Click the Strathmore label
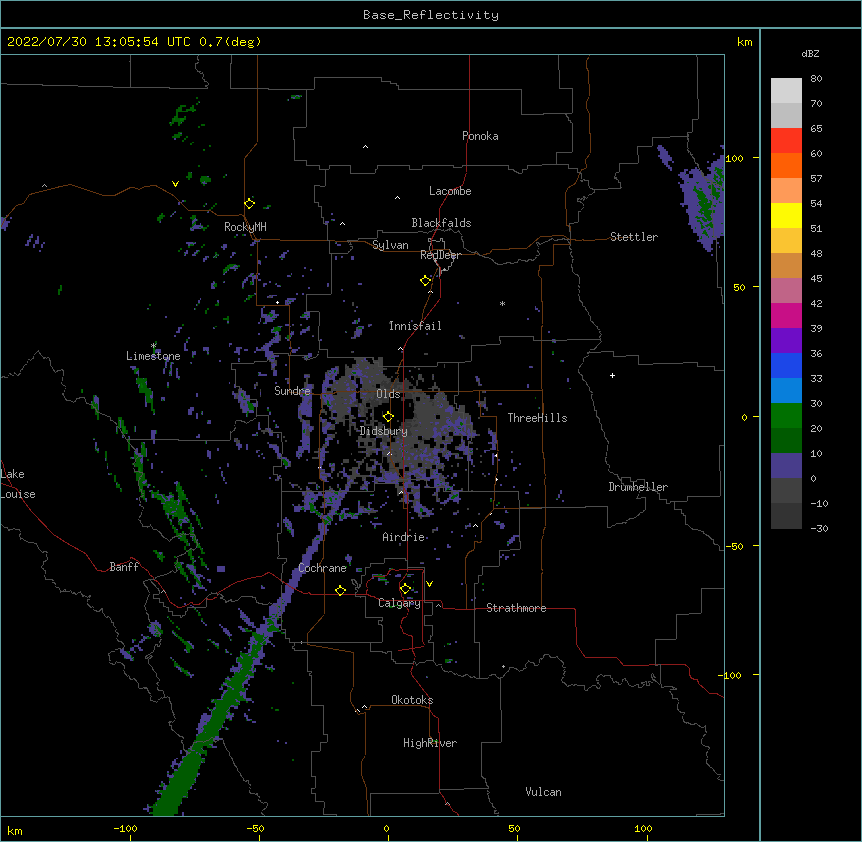Screen dimensions: 862x842 tap(516, 608)
